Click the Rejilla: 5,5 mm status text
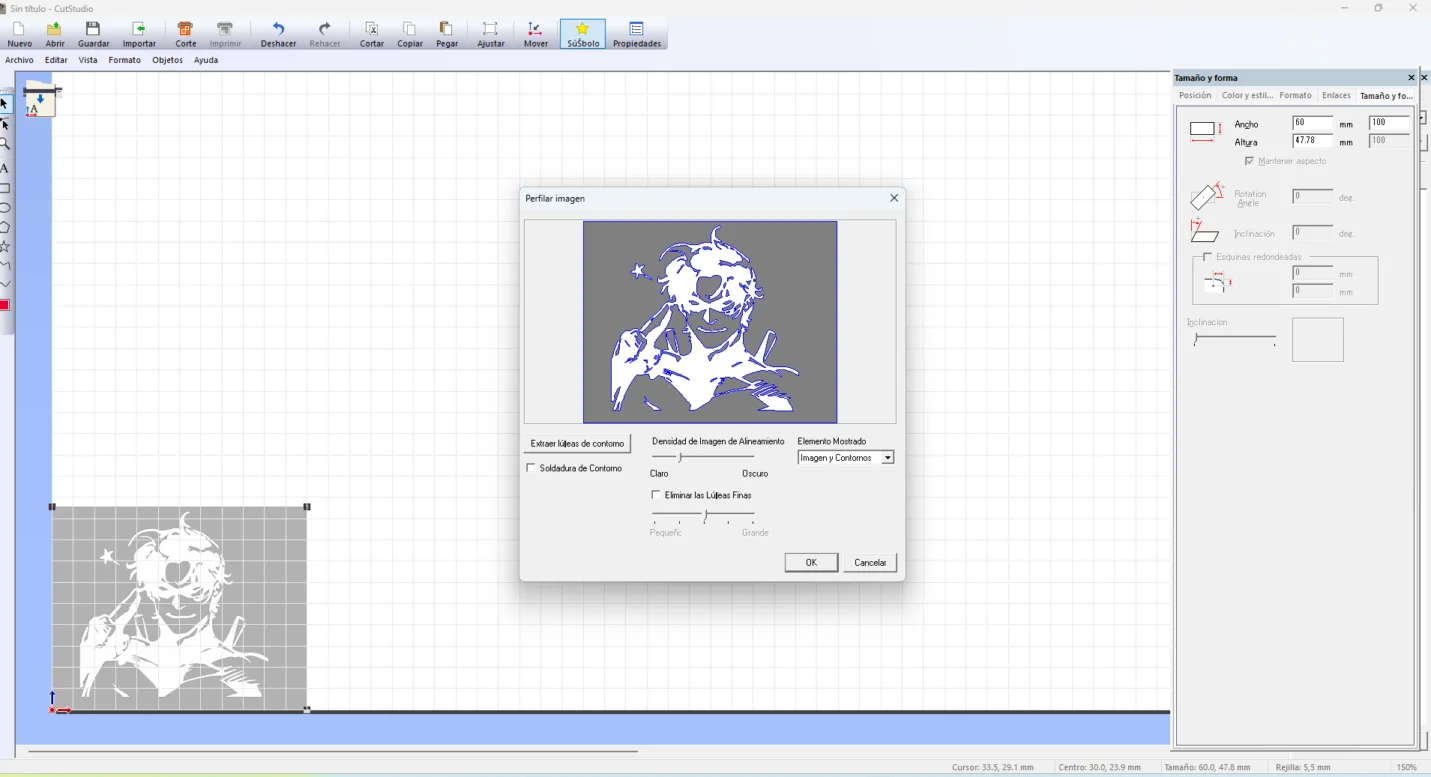This screenshot has height=777, width=1431. 1302,767
